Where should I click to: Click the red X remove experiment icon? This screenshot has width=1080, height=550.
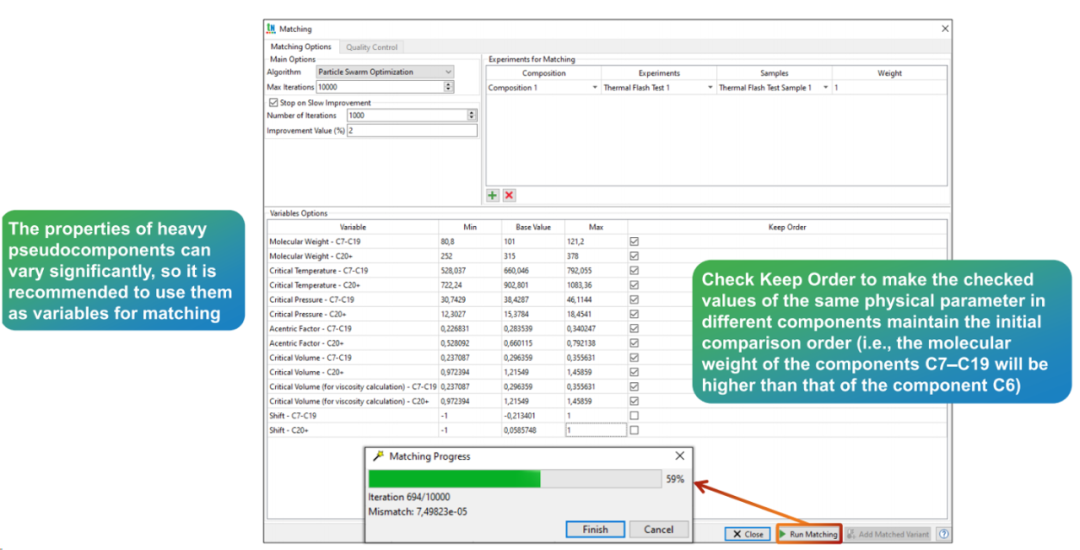pos(509,195)
